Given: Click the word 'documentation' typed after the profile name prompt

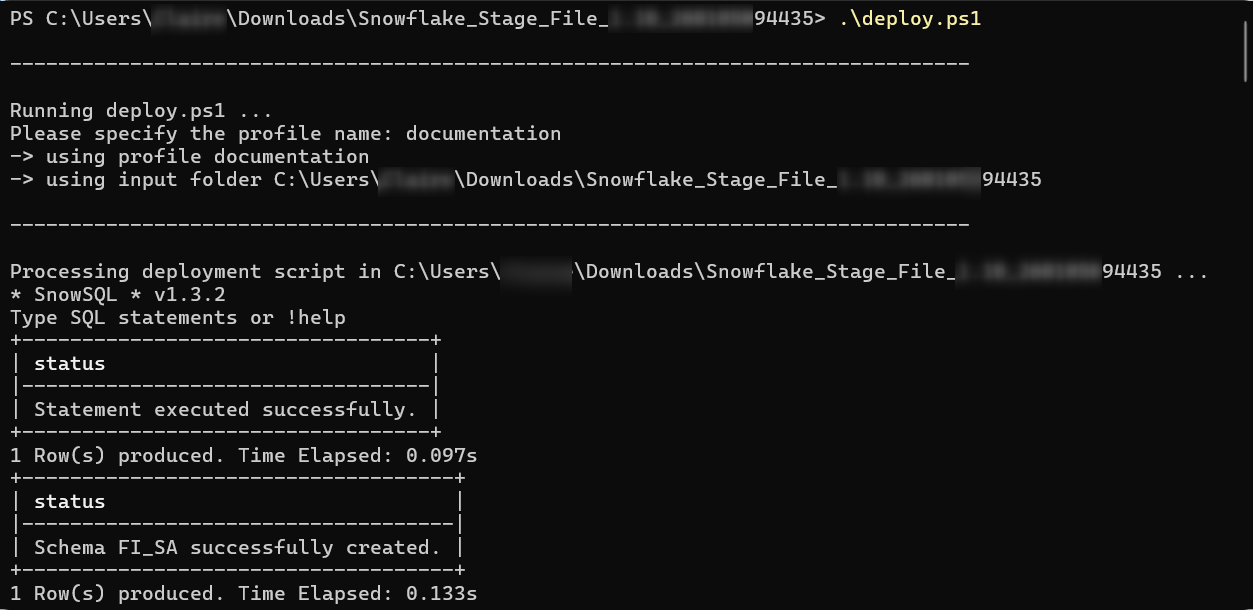Looking at the screenshot, I should pyautogui.click(x=483, y=133).
